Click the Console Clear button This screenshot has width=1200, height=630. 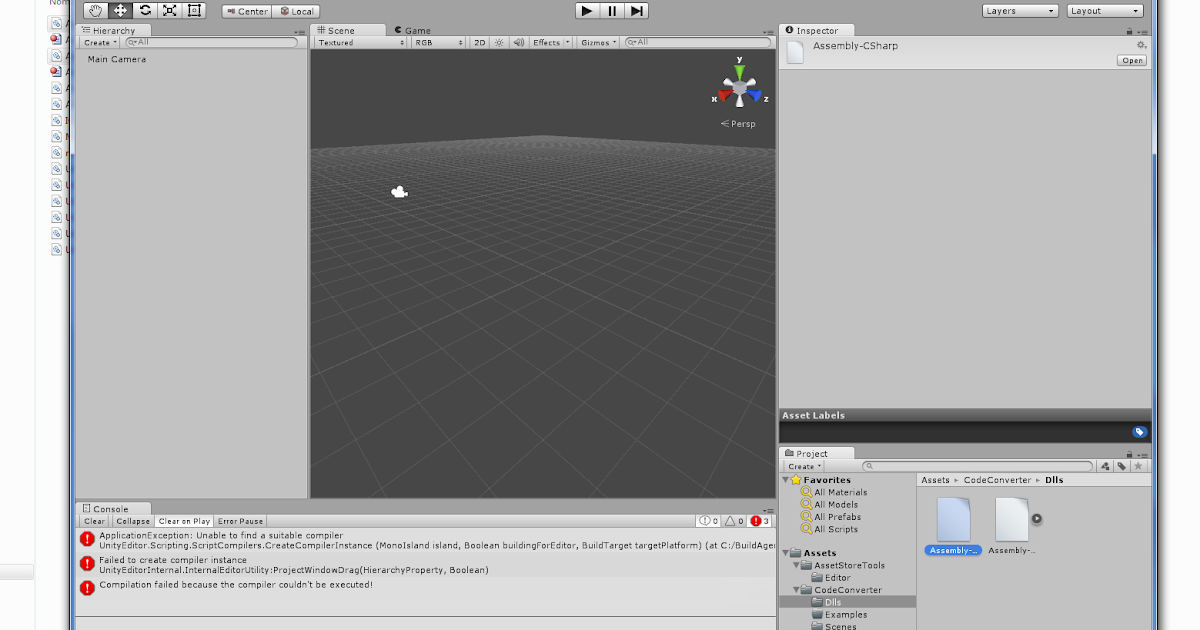tap(94, 521)
